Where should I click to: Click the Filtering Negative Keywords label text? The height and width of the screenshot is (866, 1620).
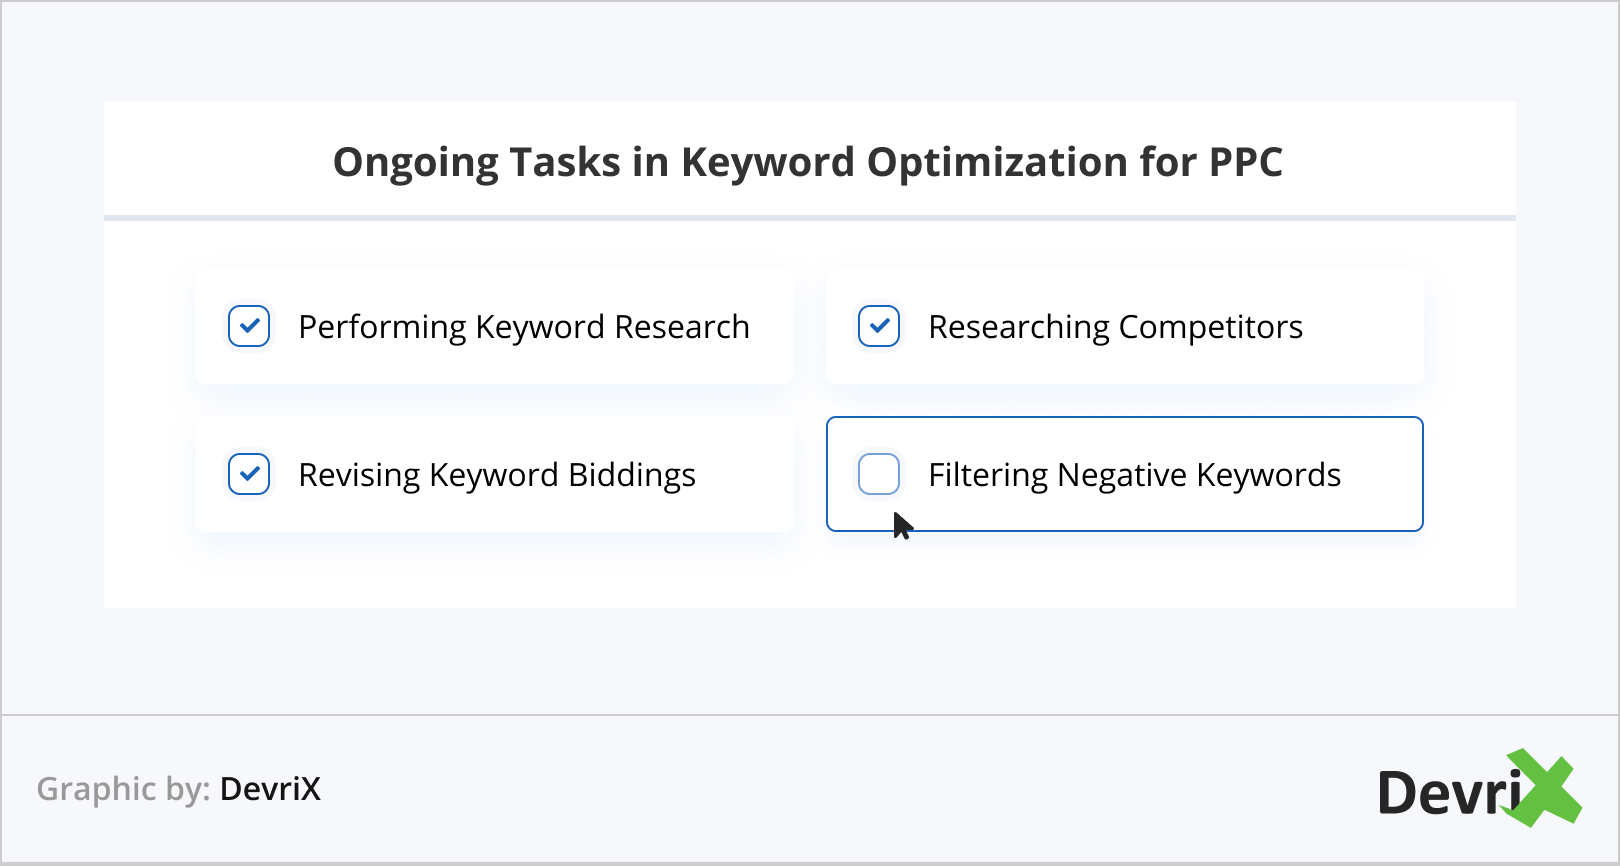point(1134,475)
